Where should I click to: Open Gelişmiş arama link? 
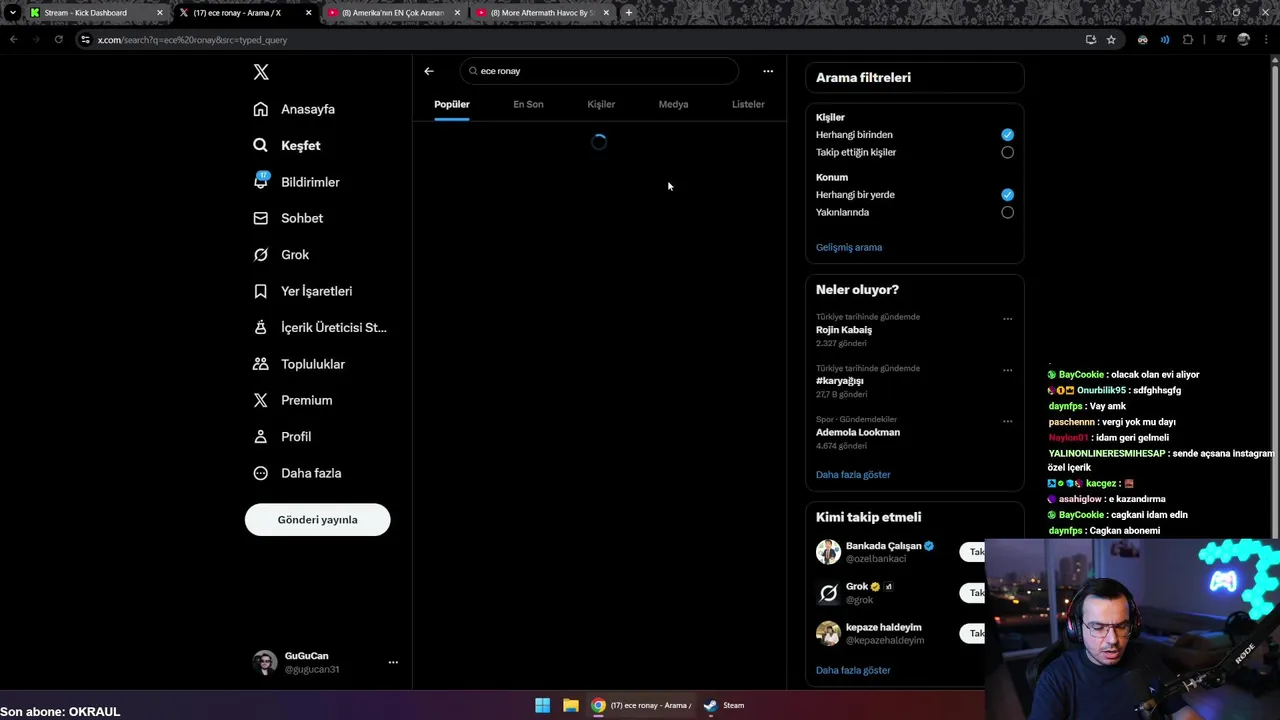(849, 247)
